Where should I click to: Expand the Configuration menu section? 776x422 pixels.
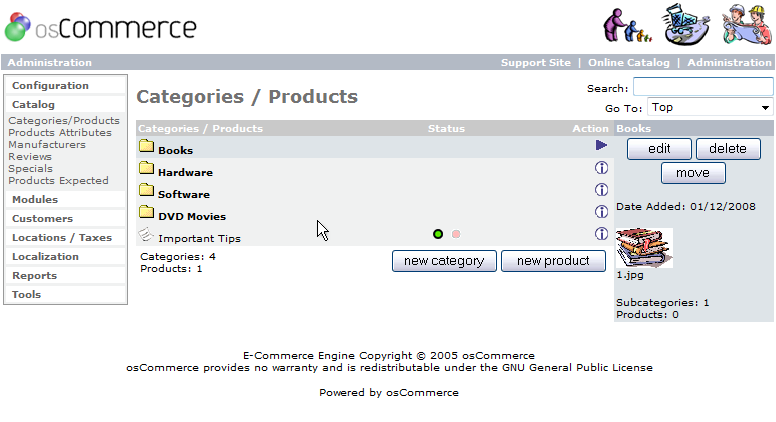(50, 86)
